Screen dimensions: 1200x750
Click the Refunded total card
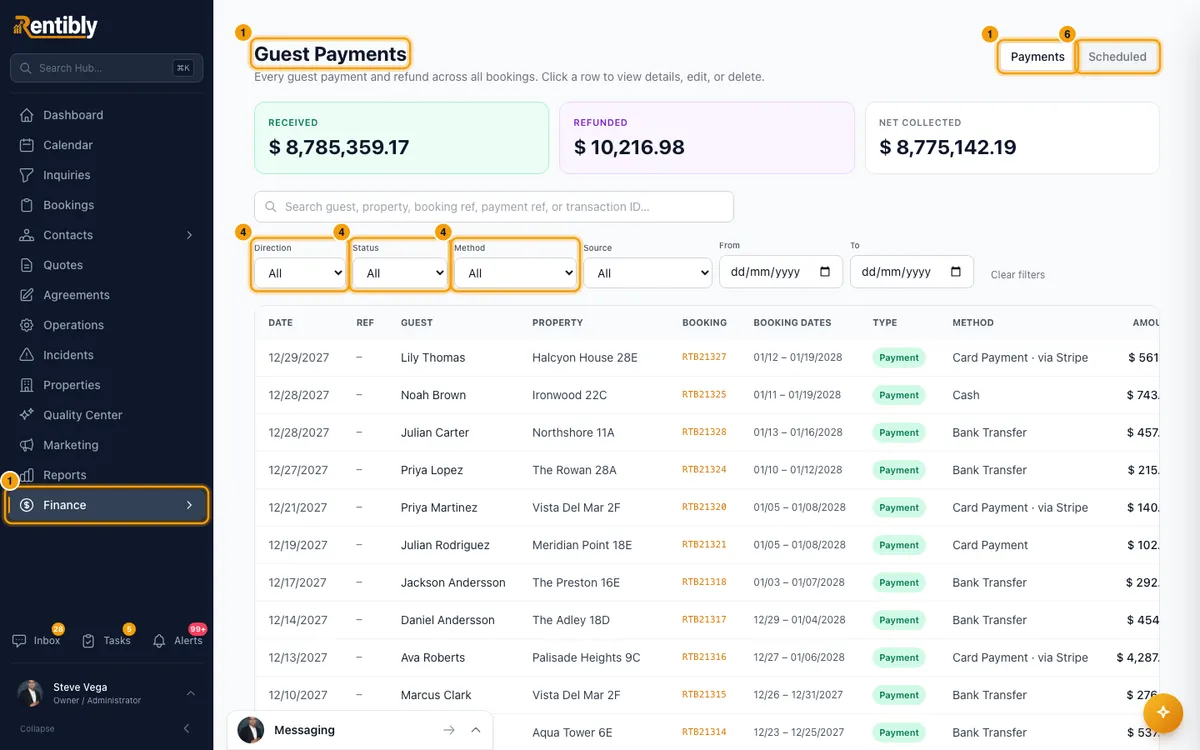tap(707, 138)
